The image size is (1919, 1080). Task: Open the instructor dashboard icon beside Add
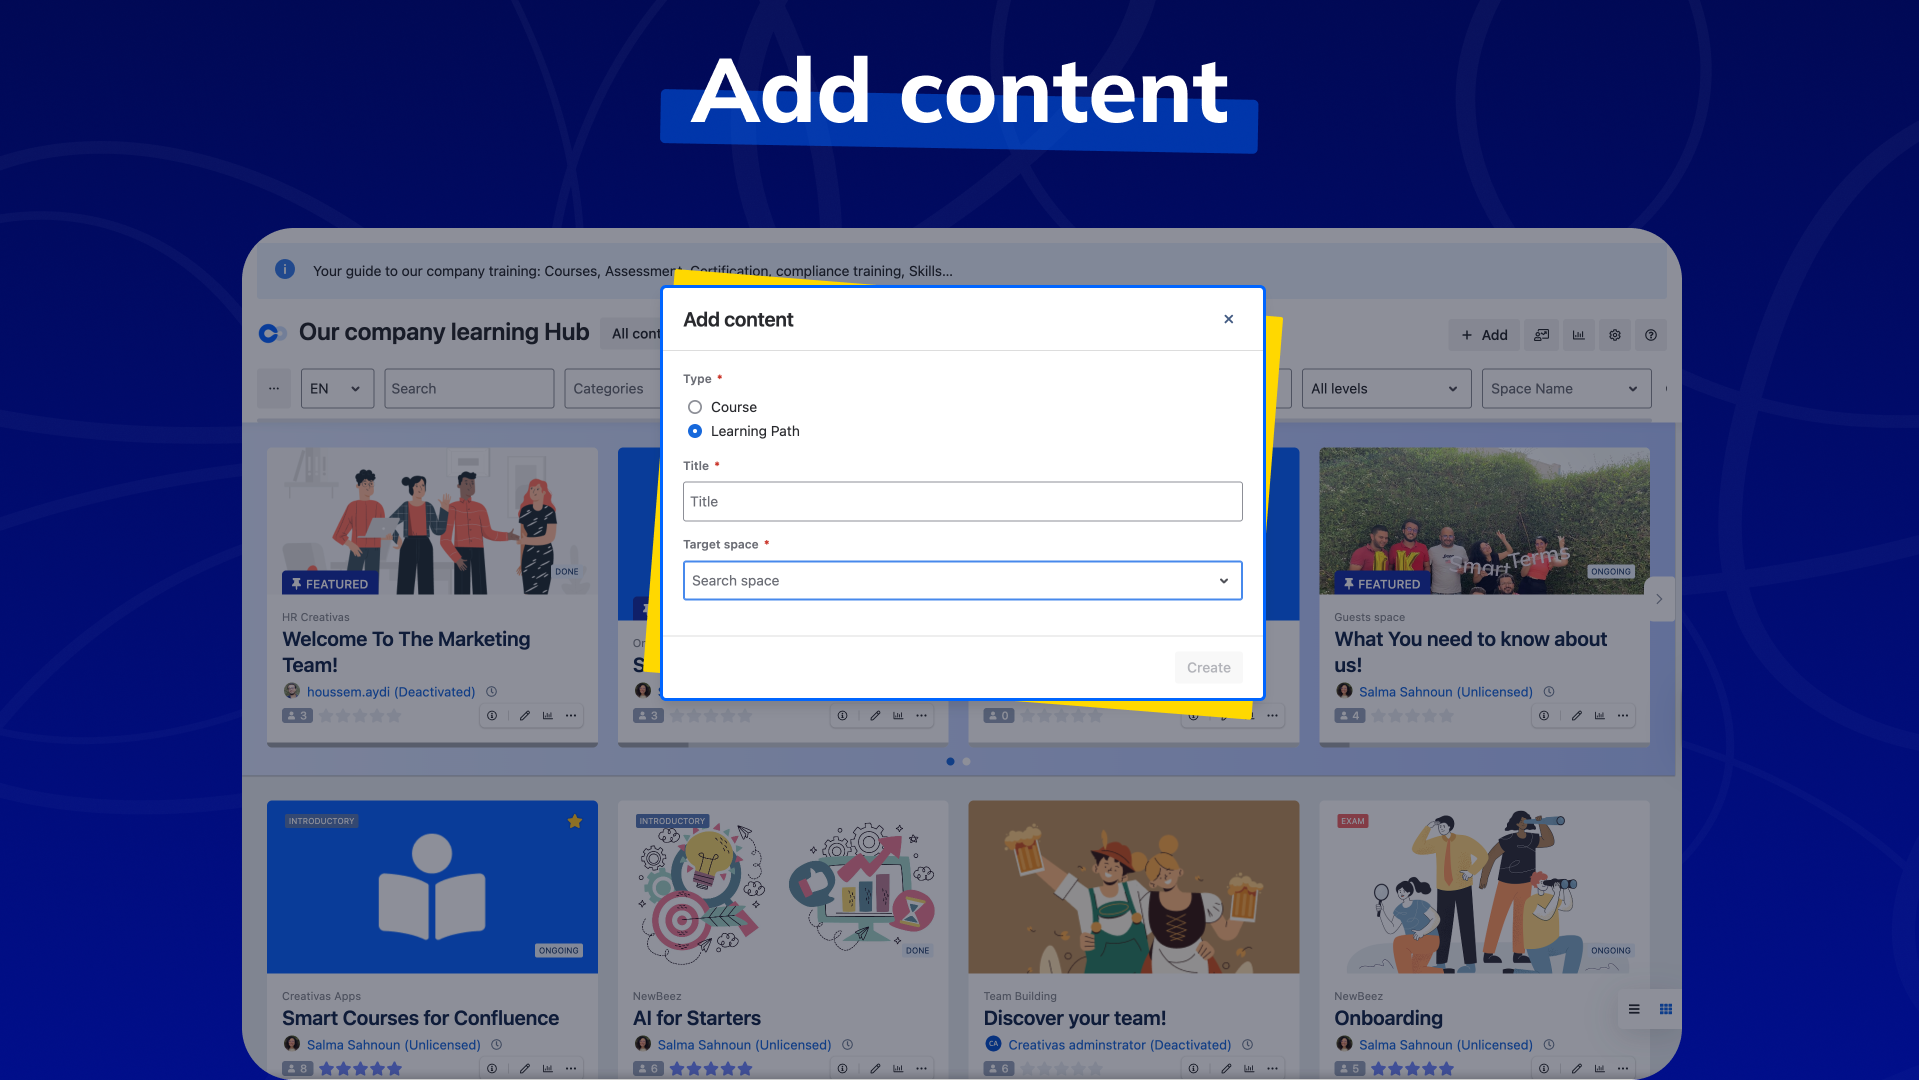click(1541, 335)
